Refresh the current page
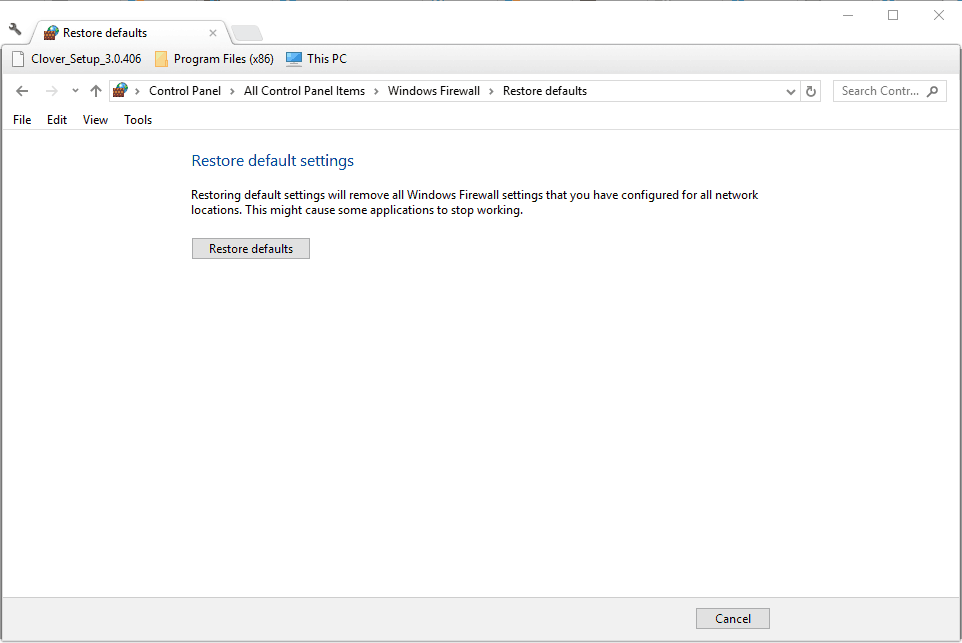Image resolution: width=962 pixels, height=643 pixels. tap(810, 91)
